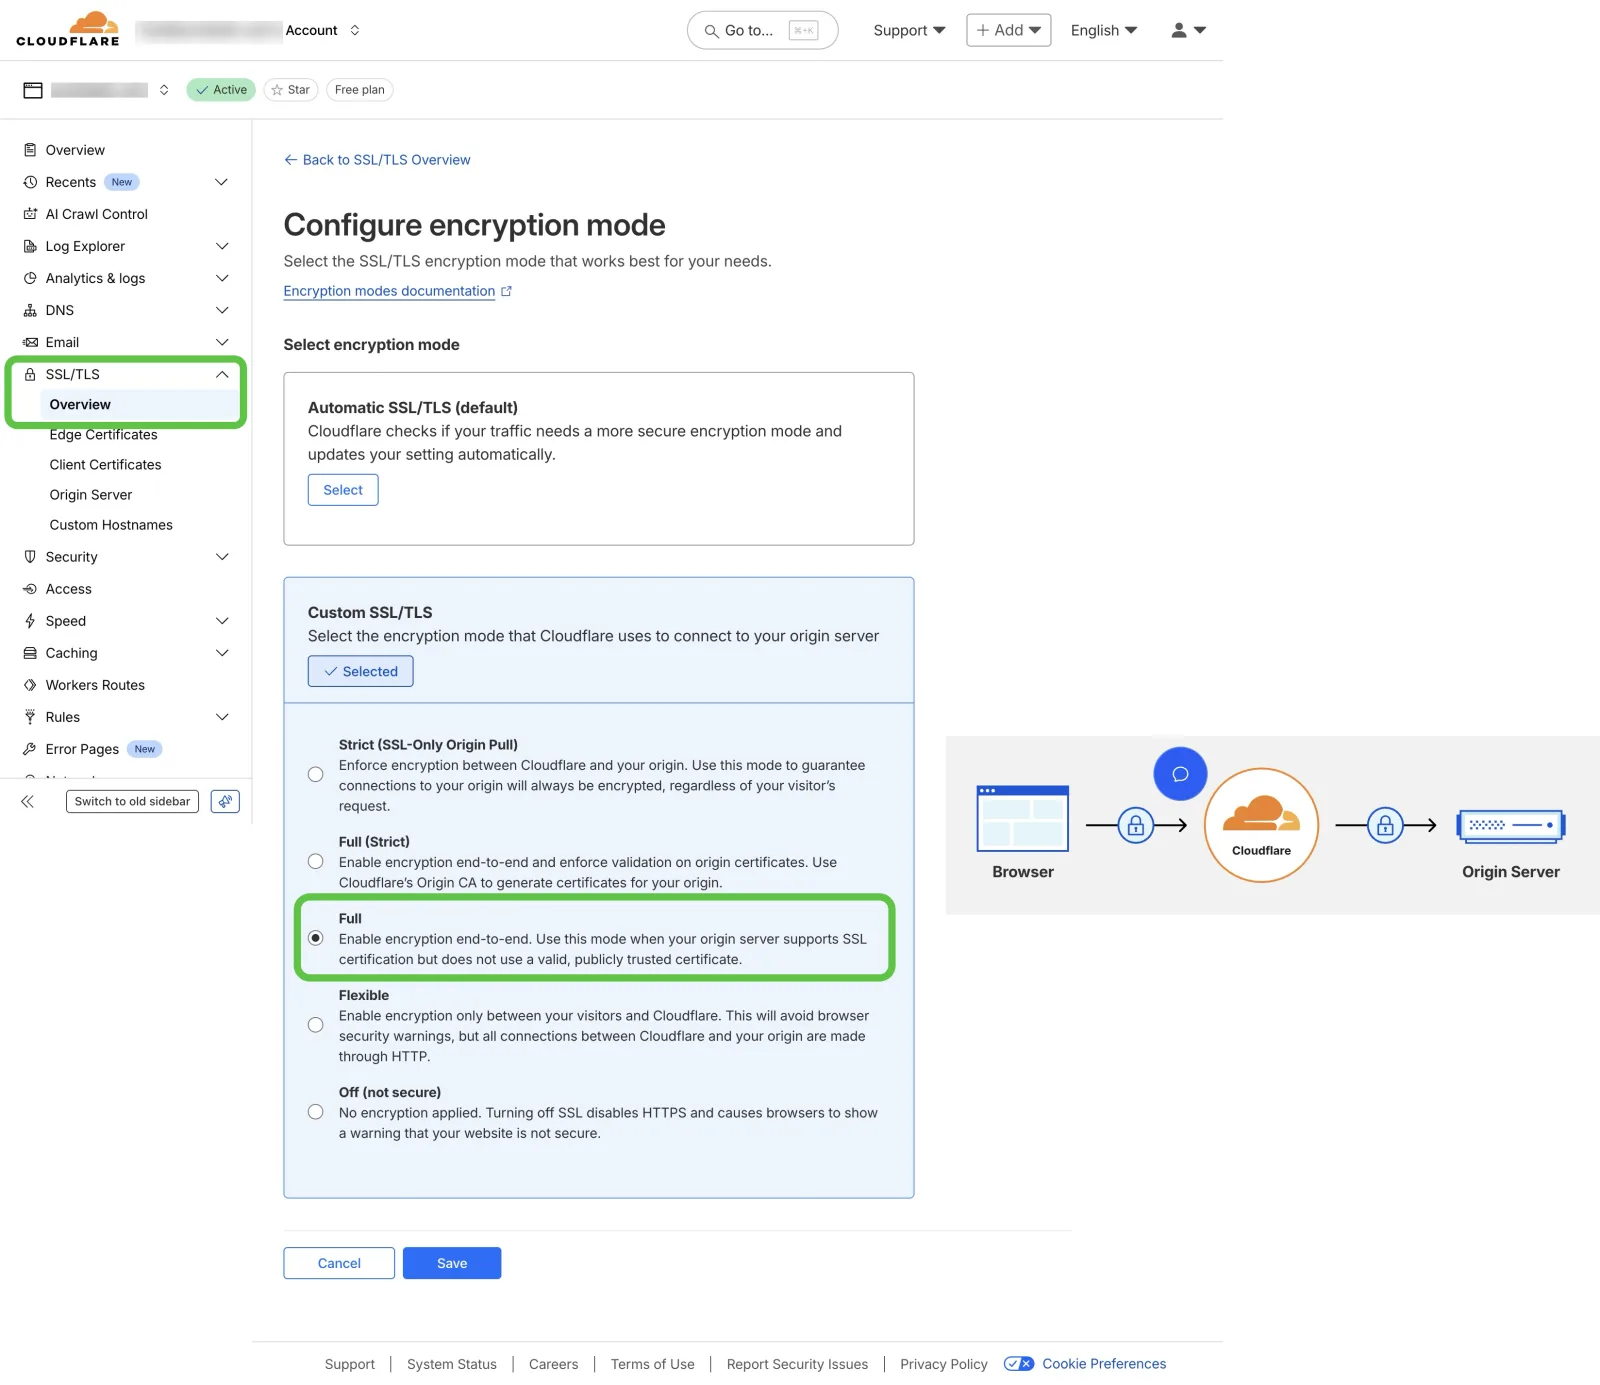Click the Analytics & logs pie chart icon
The width and height of the screenshot is (1600, 1385).
30,278
